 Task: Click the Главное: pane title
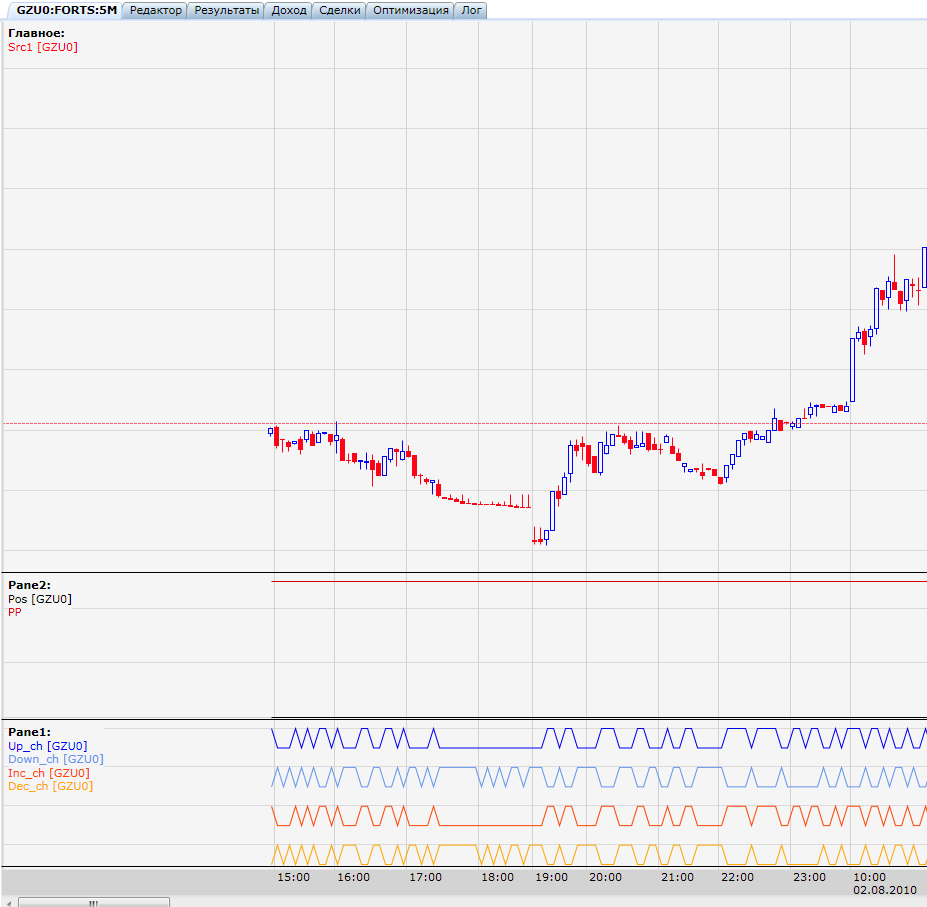point(36,33)
